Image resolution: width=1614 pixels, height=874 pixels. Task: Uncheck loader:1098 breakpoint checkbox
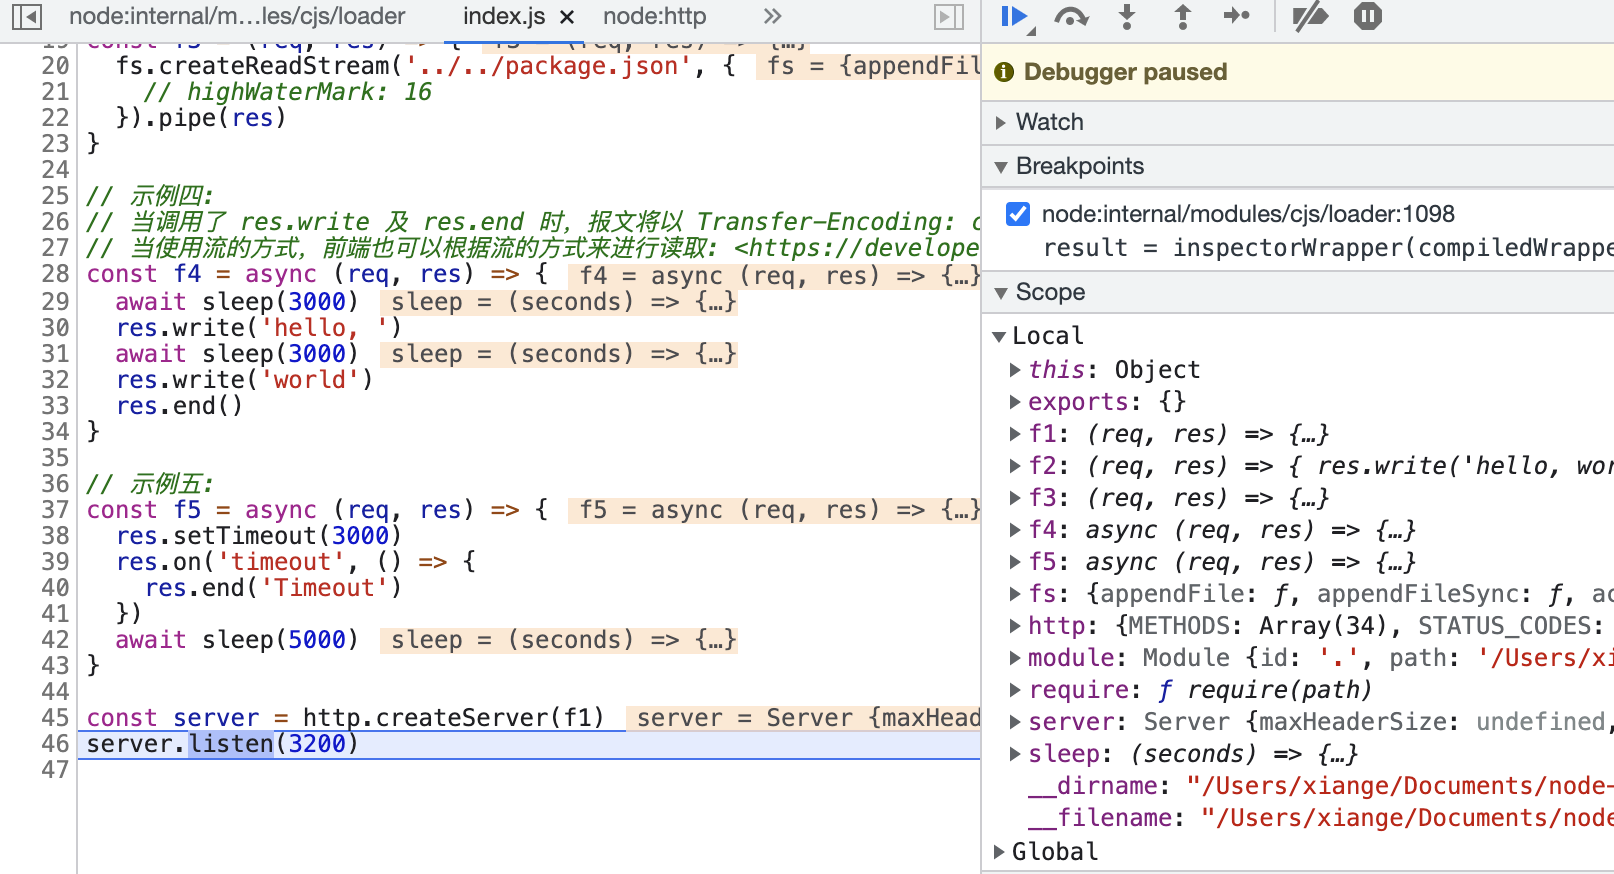pos(1018,214)
